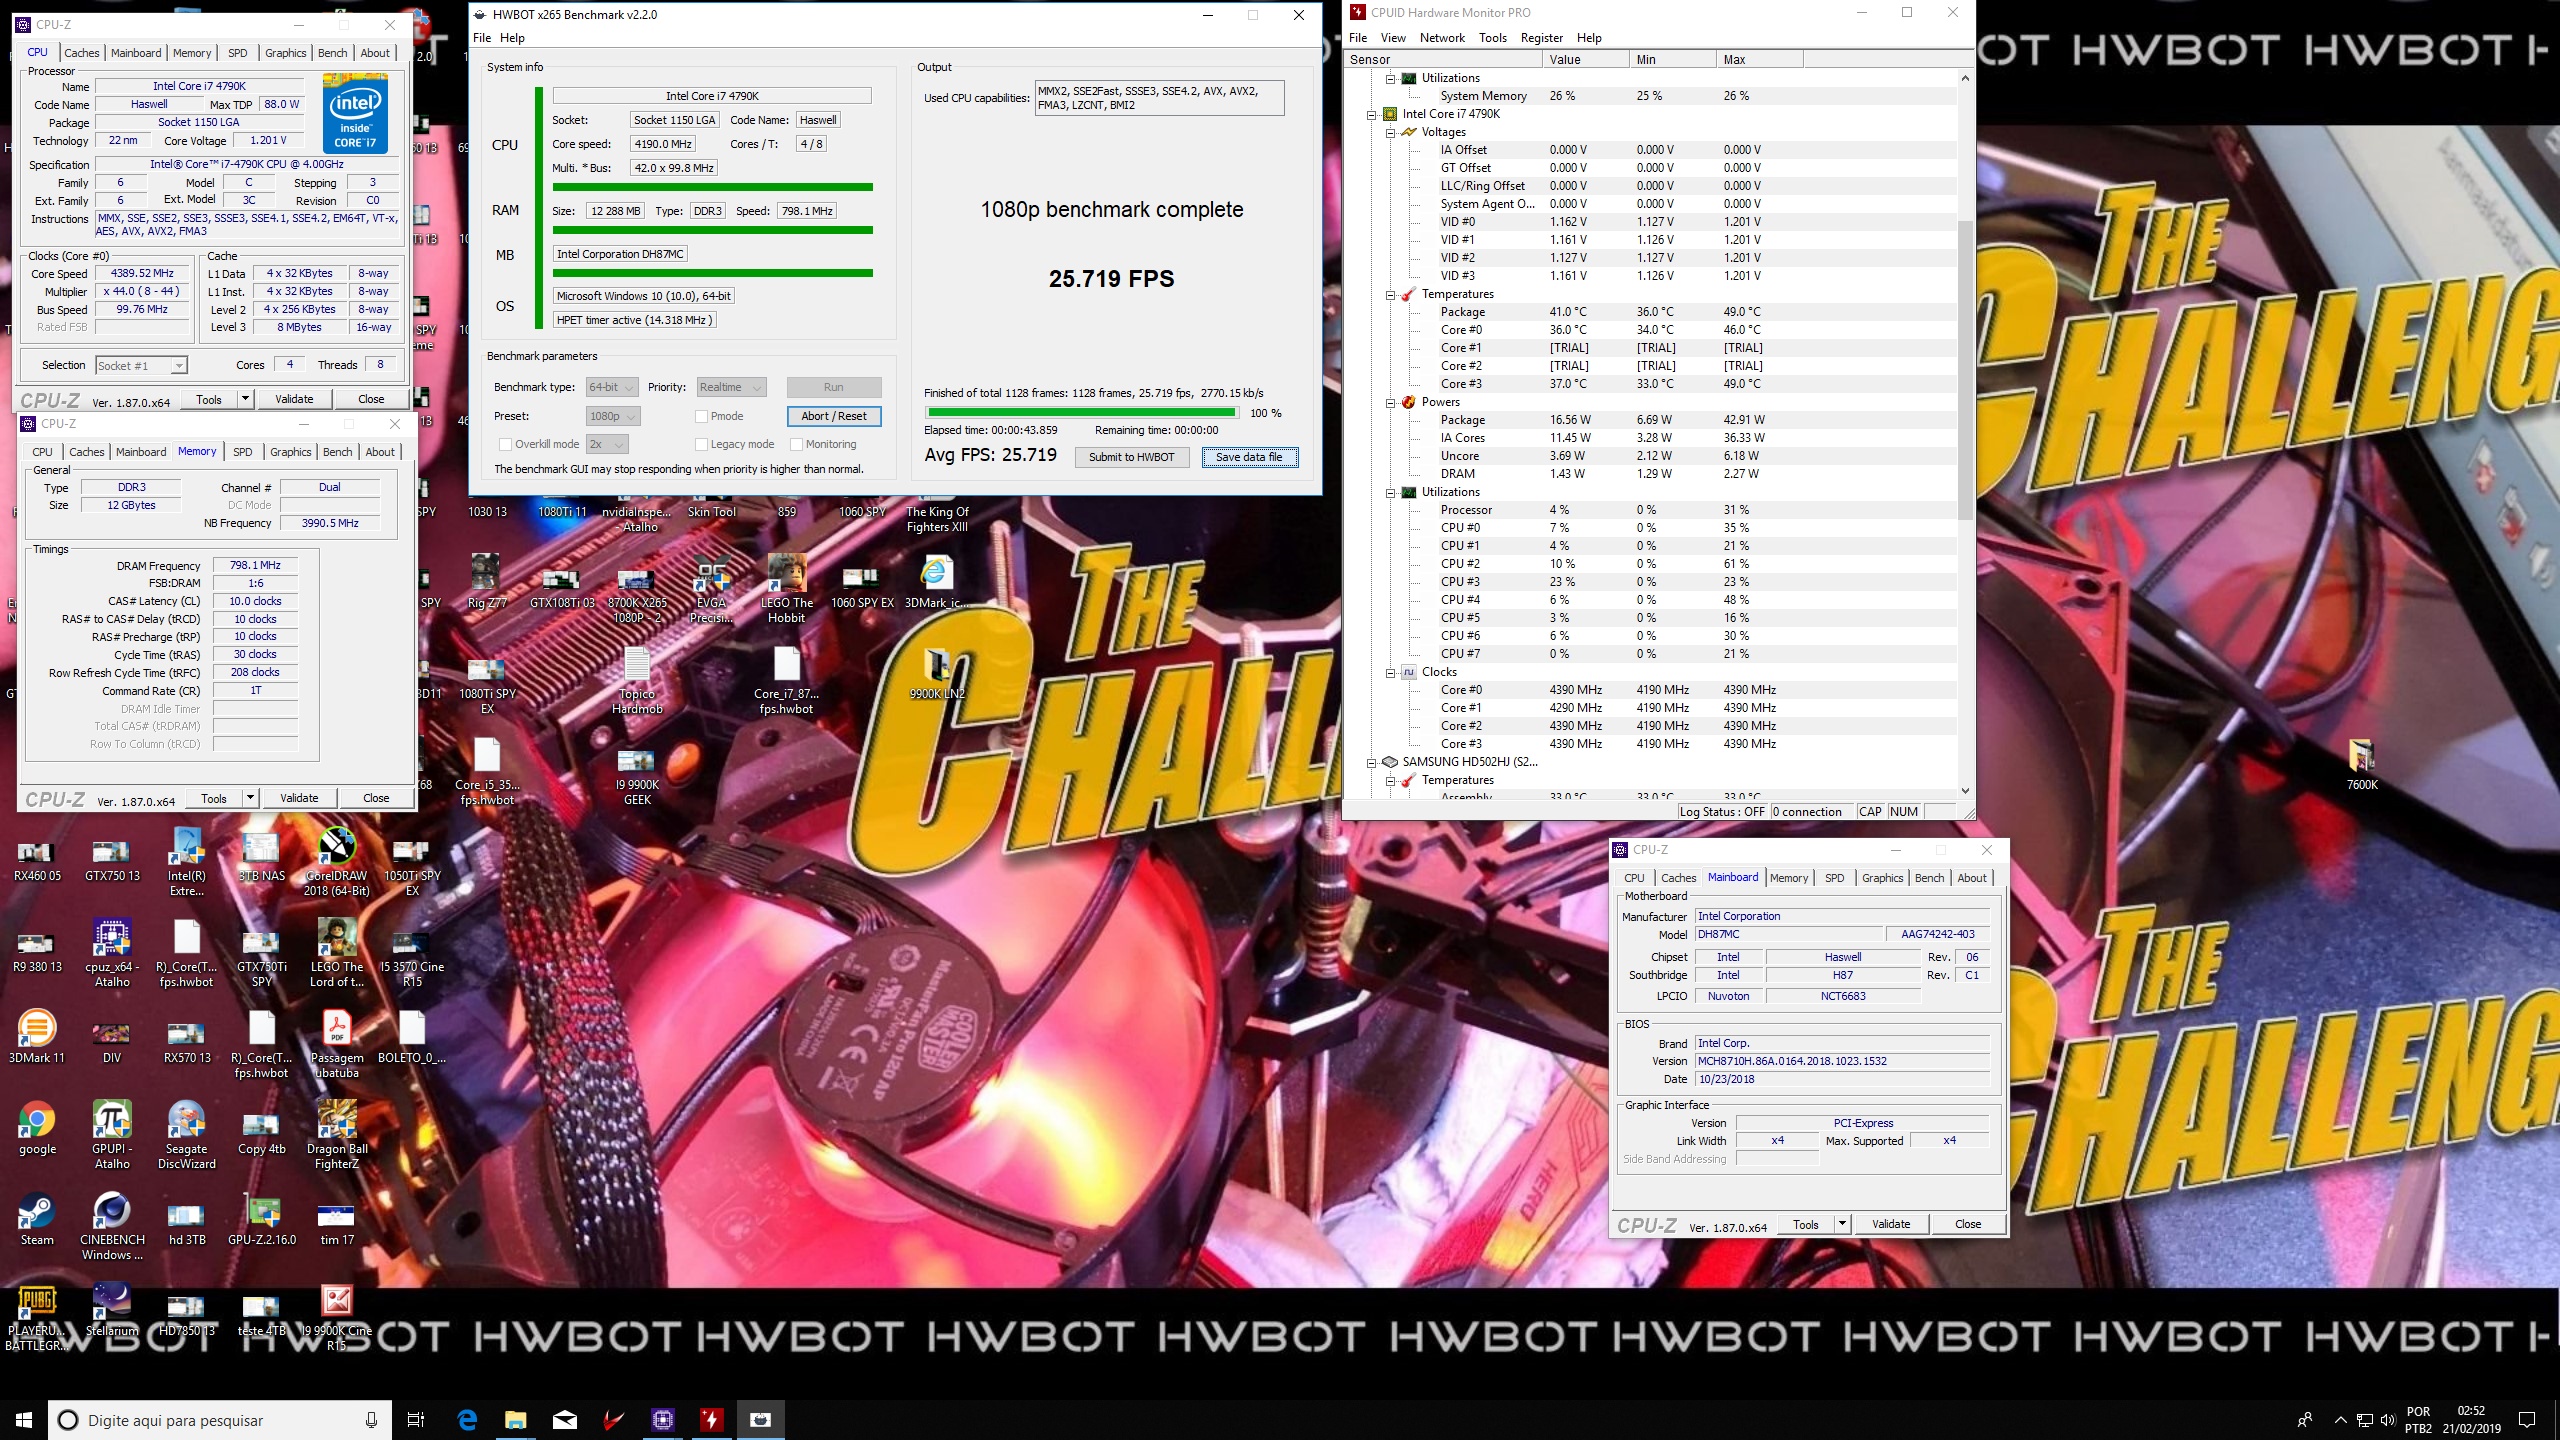Open the Seagate DiscWizard icon
This screenshot has height=1440, width=2560.
187,1135
